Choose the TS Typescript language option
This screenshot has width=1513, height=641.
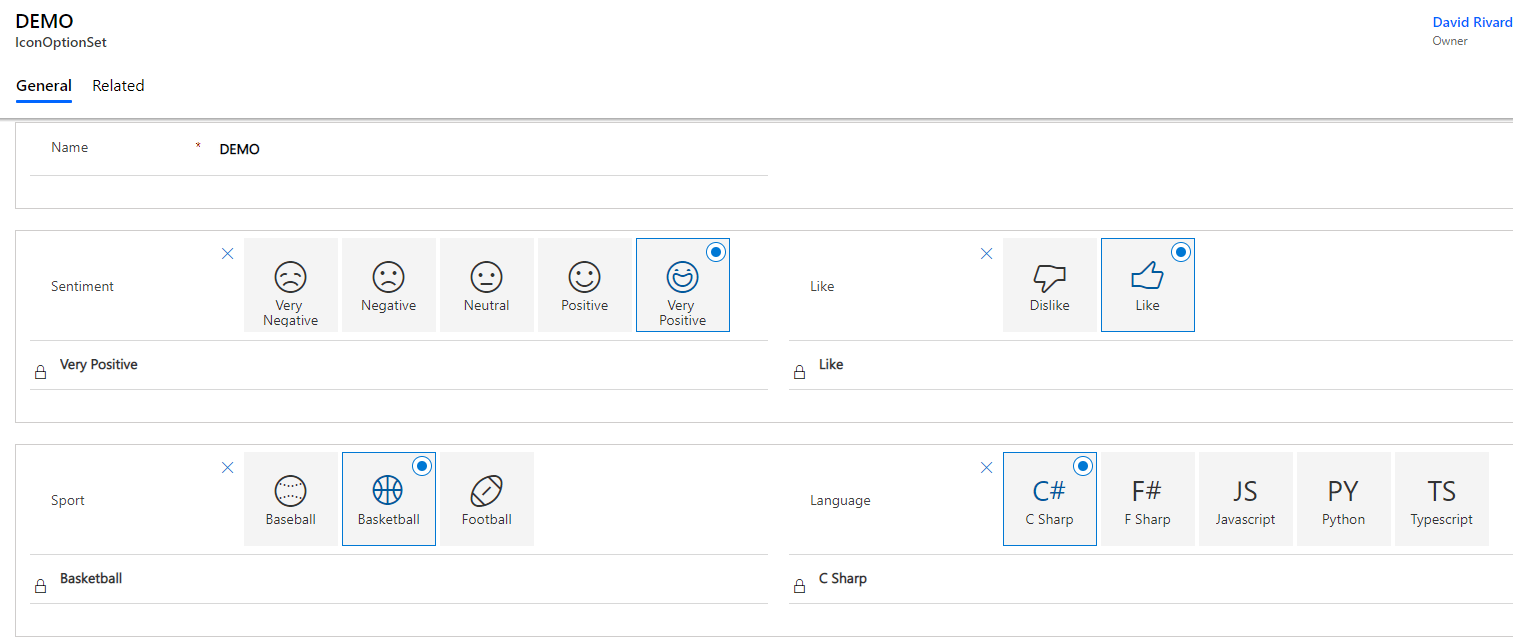point(1441,499)
